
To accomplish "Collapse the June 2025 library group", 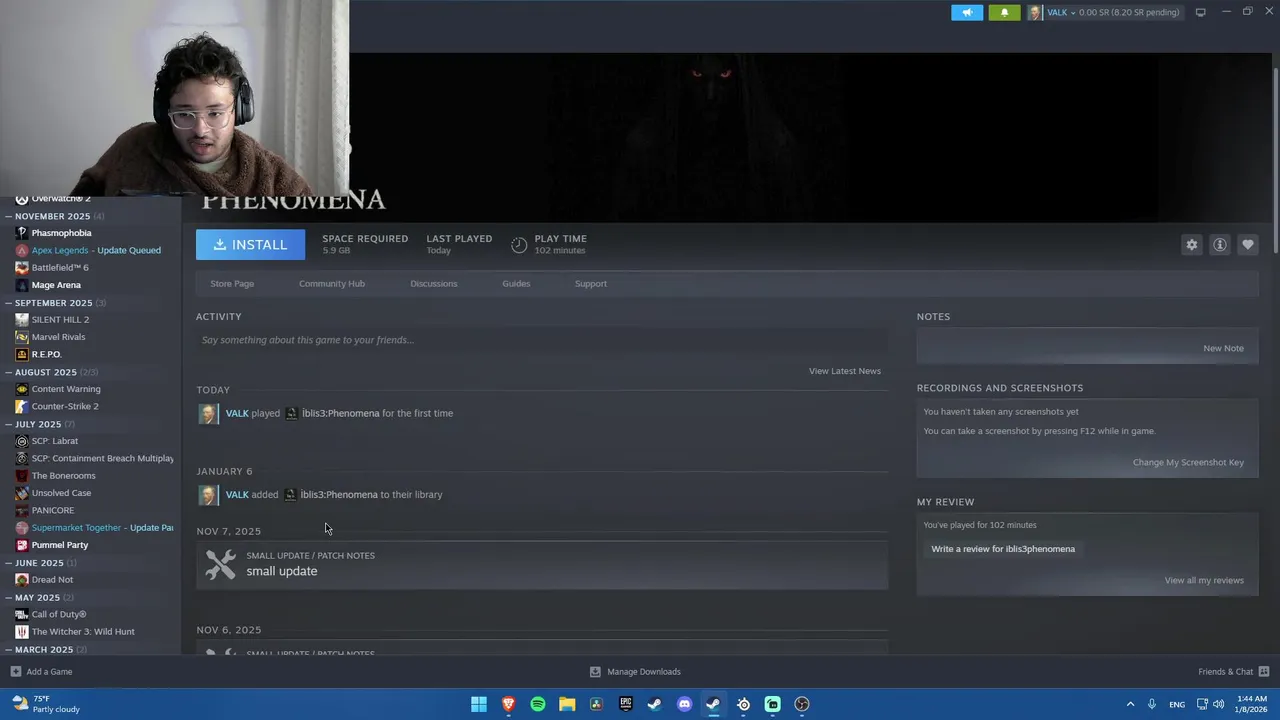I will pyautogui.click(x=9, y=563).
